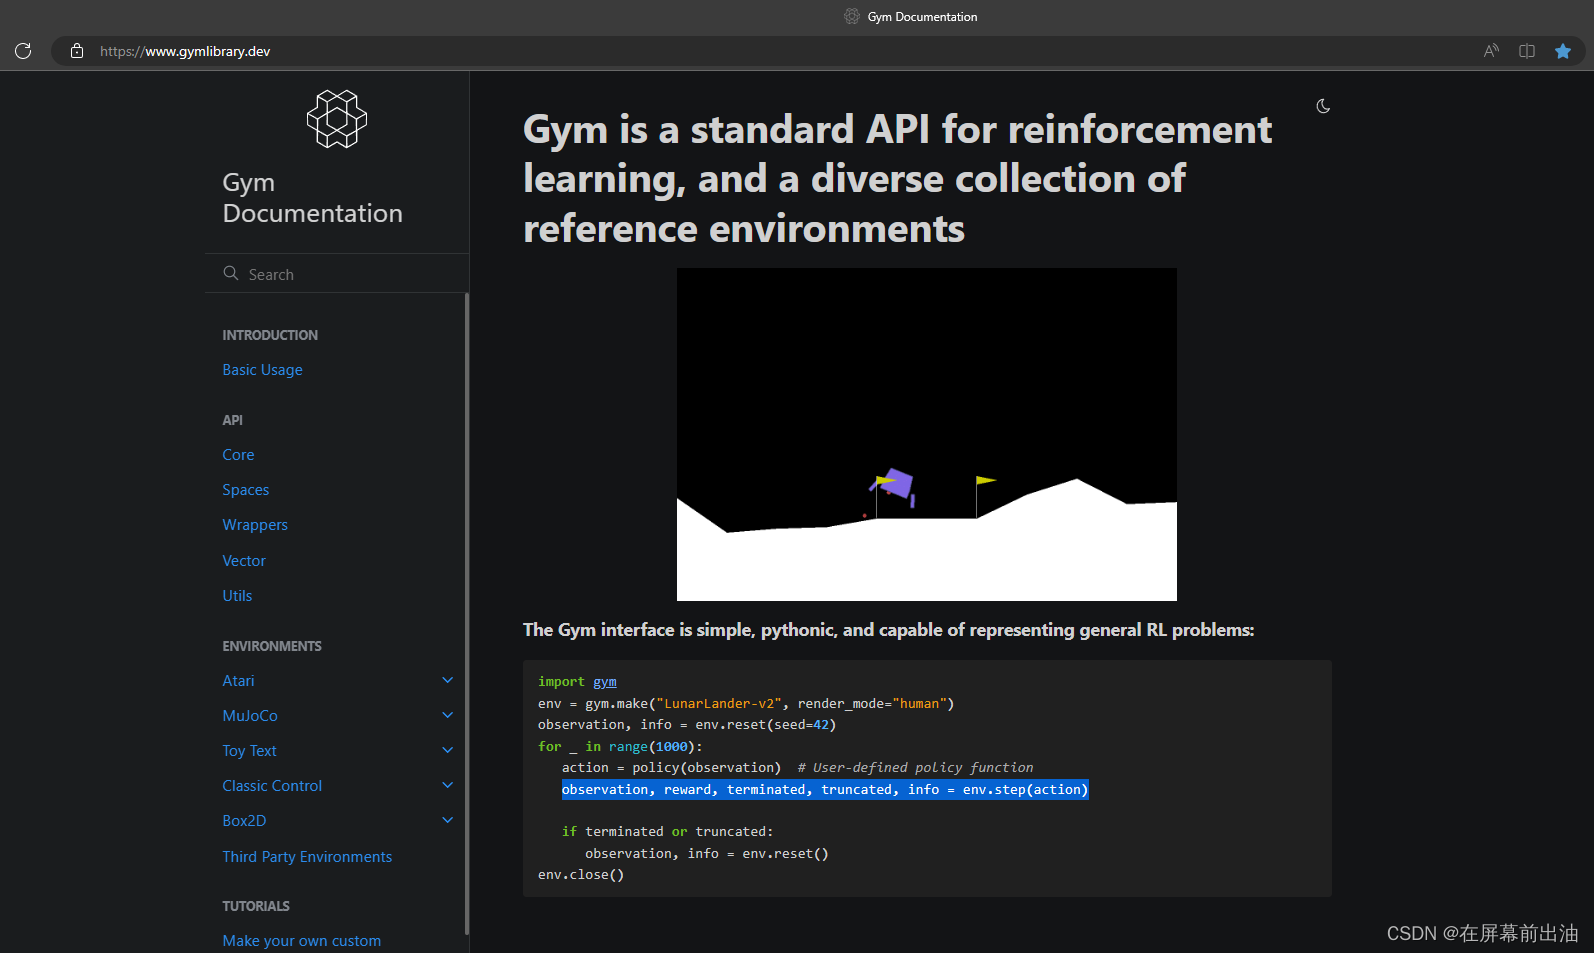Click the 'for _ in range(1000):' line
Viewport: 1594px width, 953px height.
(x=620, y=747)
